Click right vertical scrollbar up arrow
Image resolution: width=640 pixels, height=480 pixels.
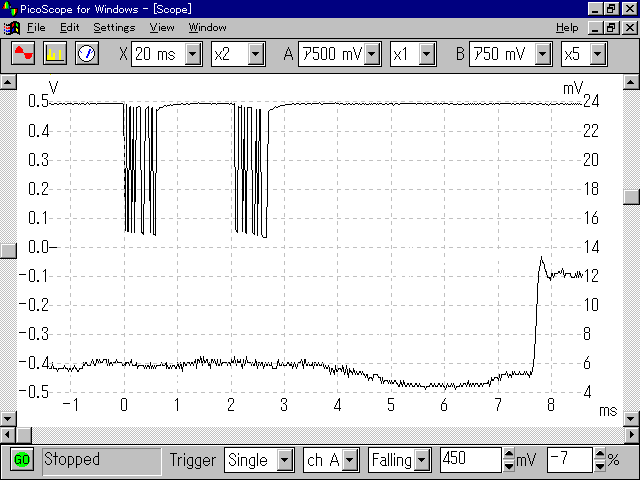click(631, 82)
